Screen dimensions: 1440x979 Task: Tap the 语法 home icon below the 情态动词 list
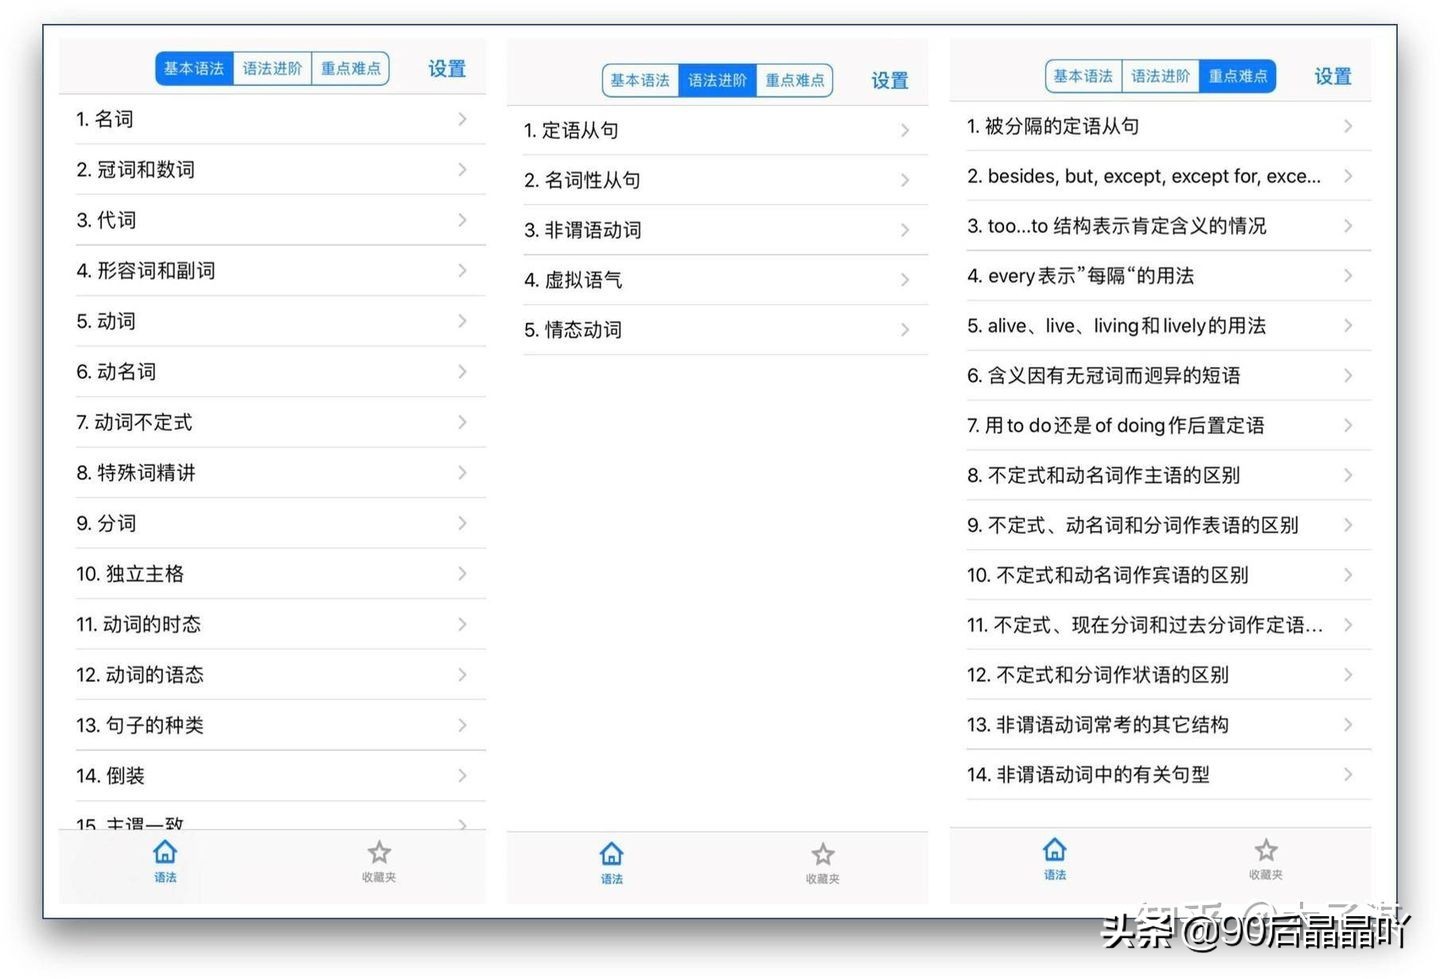click(x=611, y=860)
